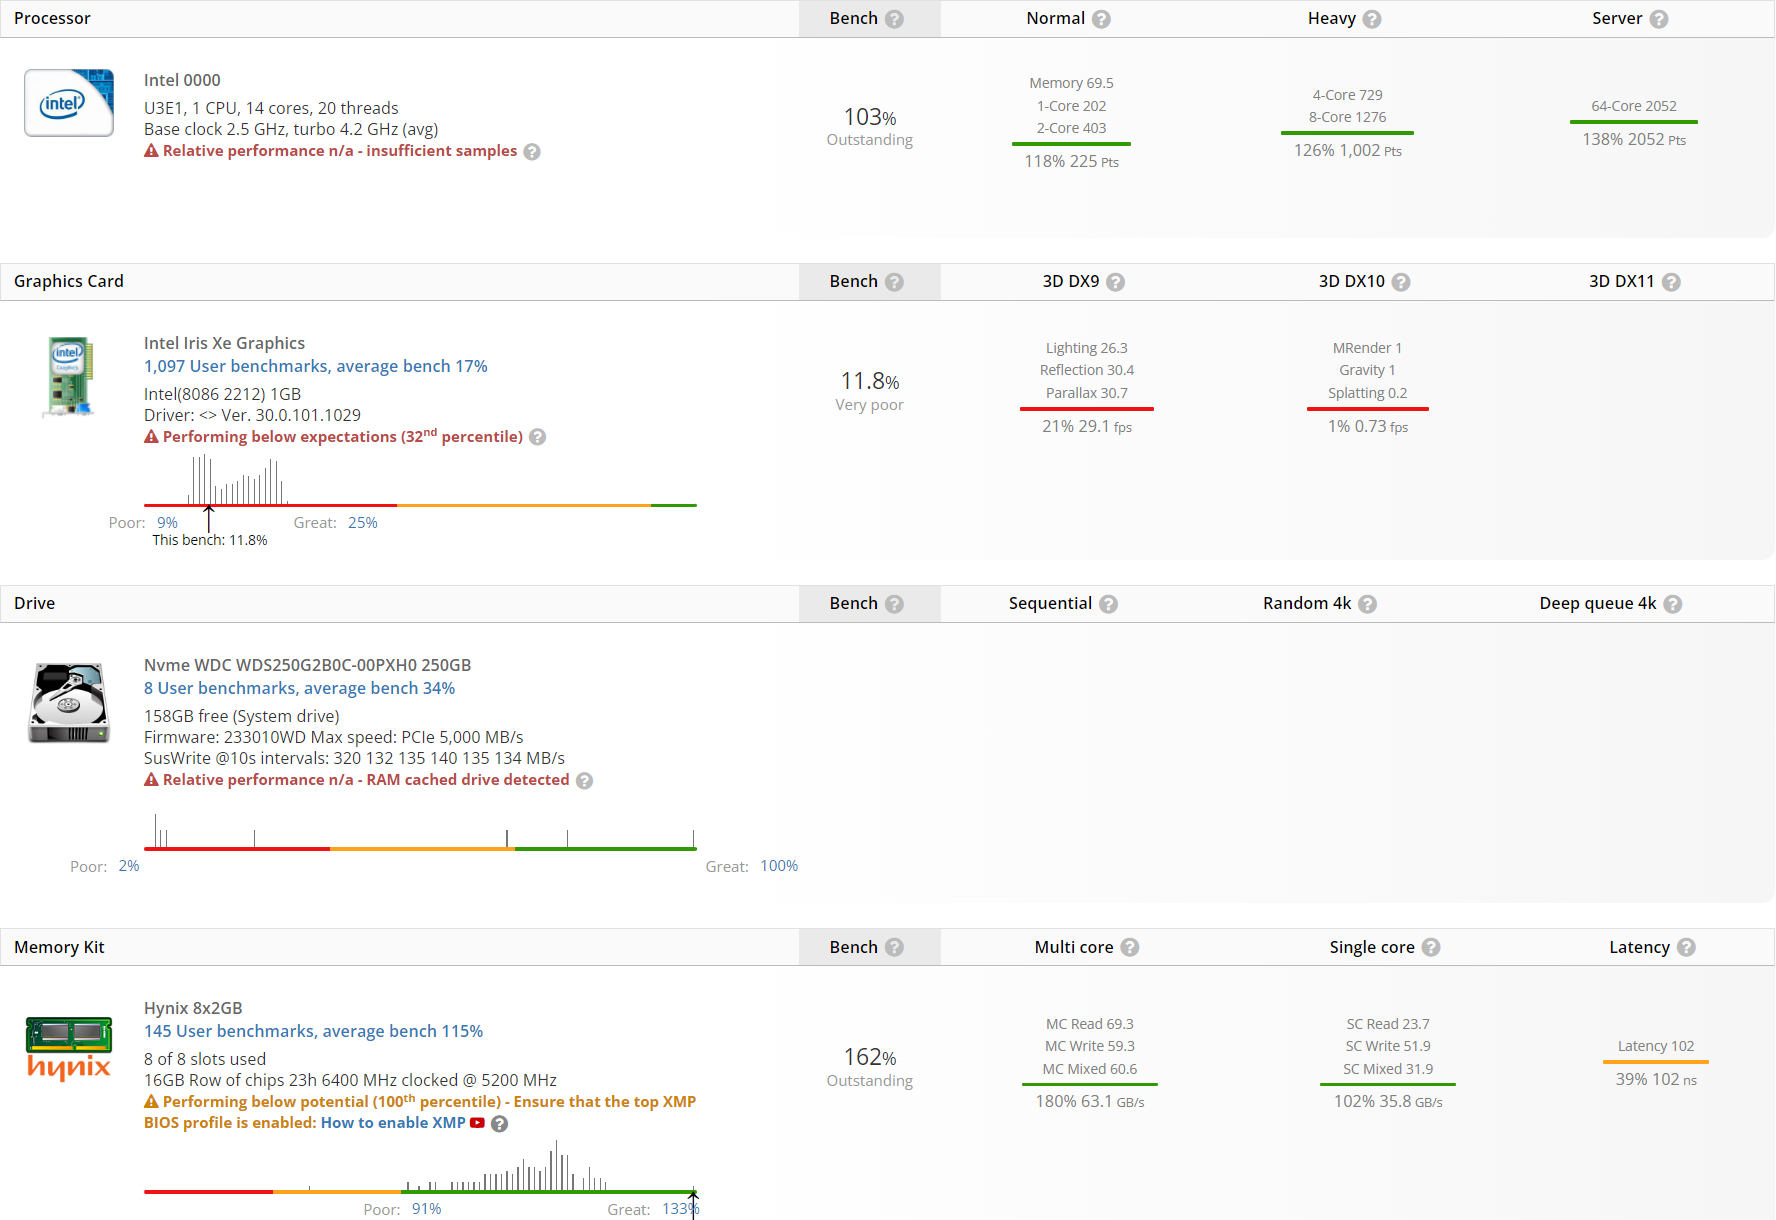Open help icon after How to enable XMP

coord(500,1124)
